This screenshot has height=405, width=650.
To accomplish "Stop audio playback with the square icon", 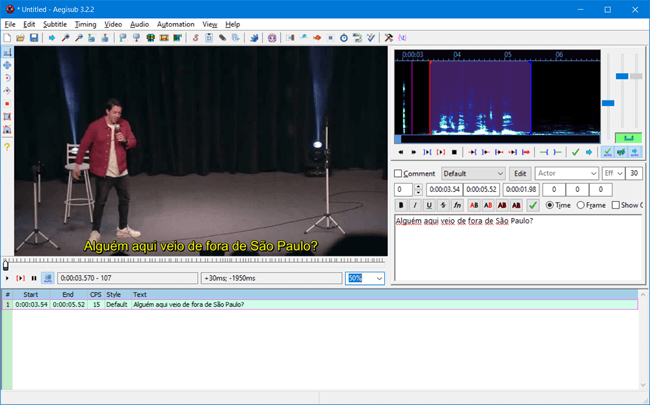I will click(x=454, y=152).
